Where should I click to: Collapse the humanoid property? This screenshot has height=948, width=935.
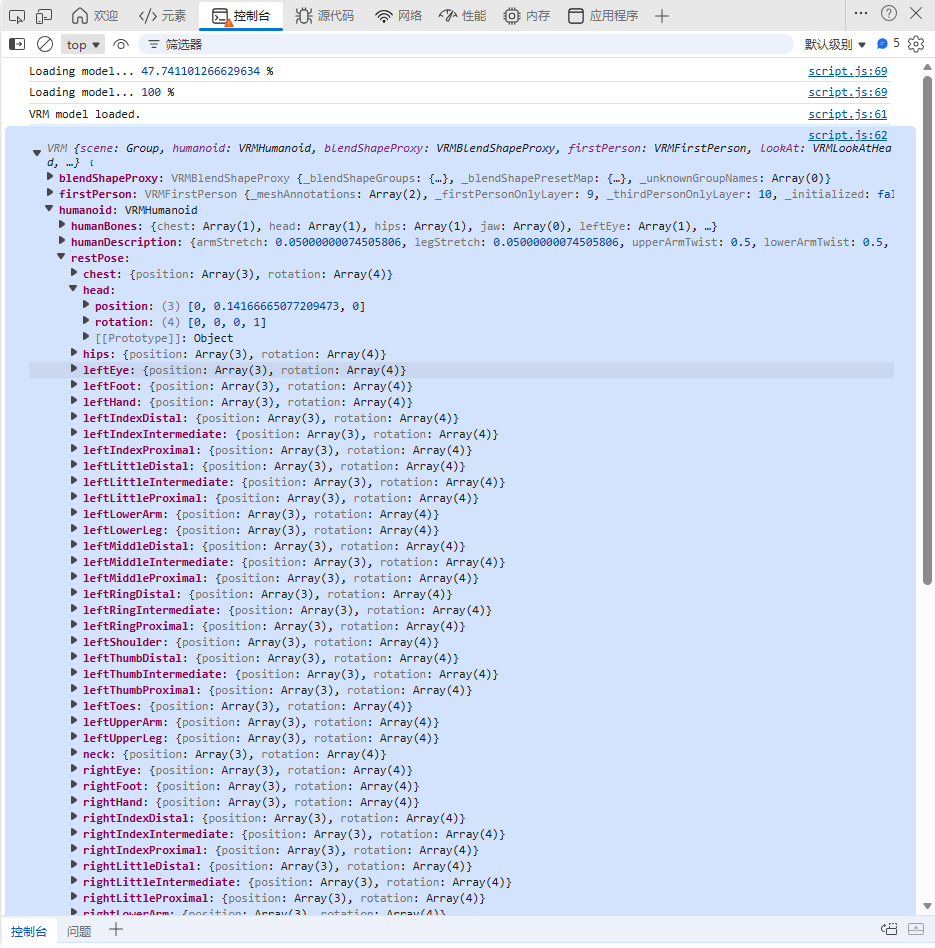coord(50,209)
